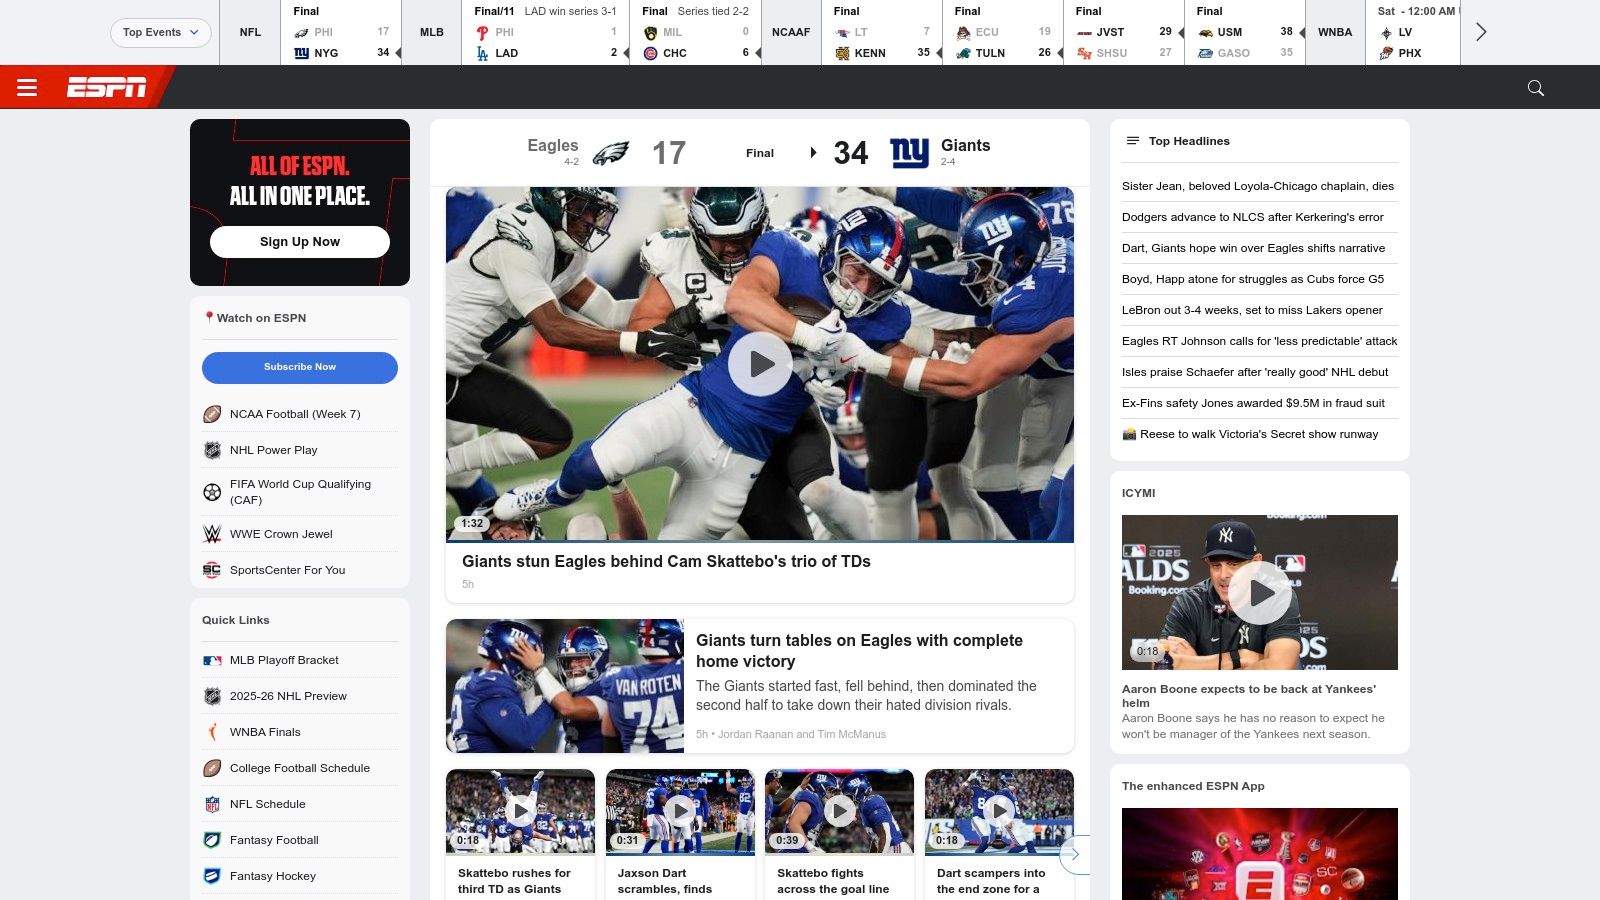Click the College Football Schedule icon
The height and width of the screenshot is (900, 1600).
click(x=212, y=768)
